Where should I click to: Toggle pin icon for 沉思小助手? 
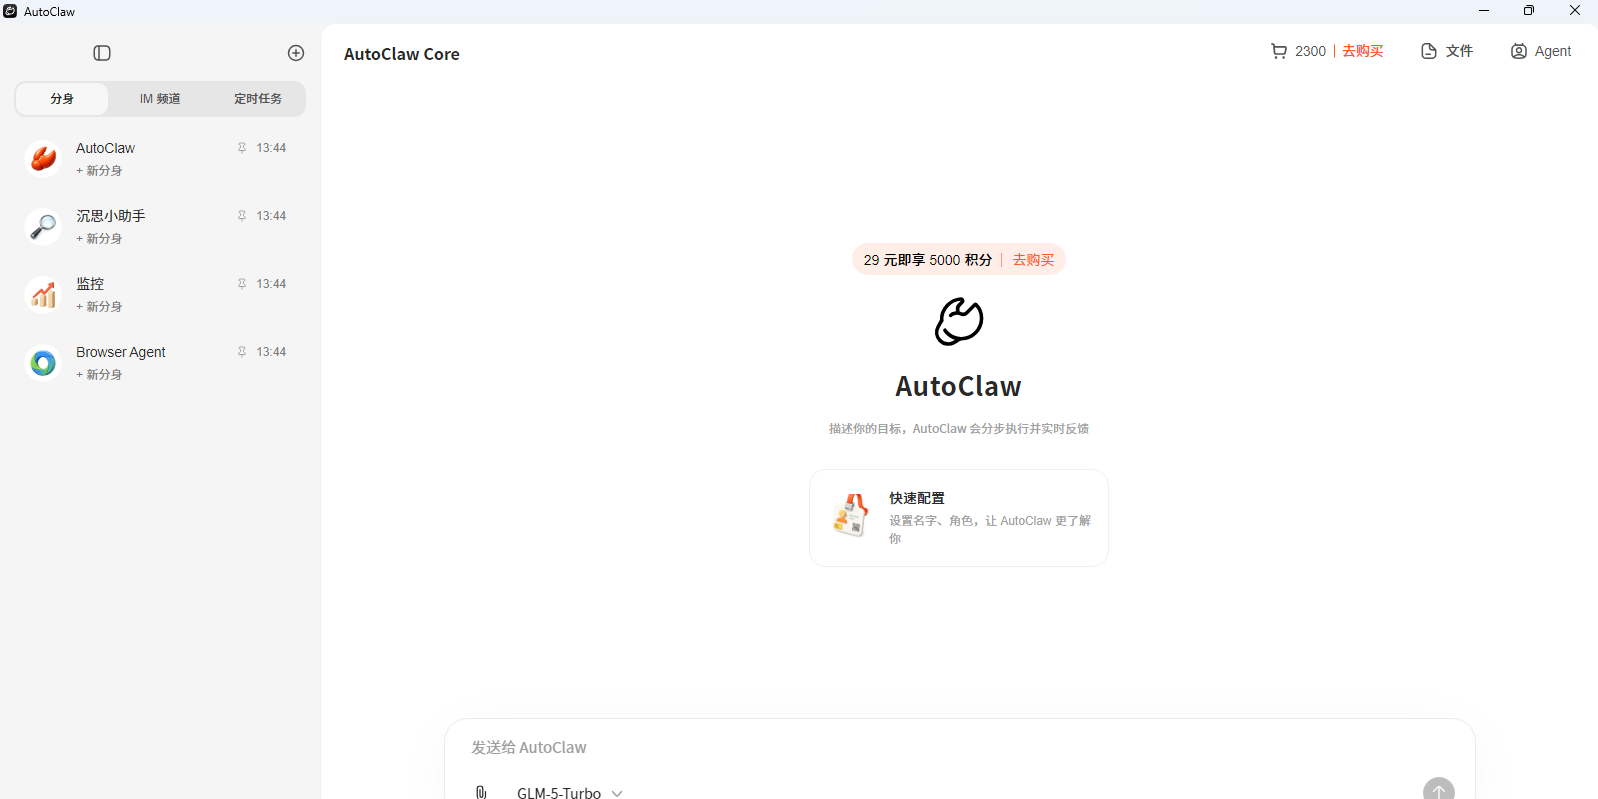pyautogui.click(x=242, y=216)
